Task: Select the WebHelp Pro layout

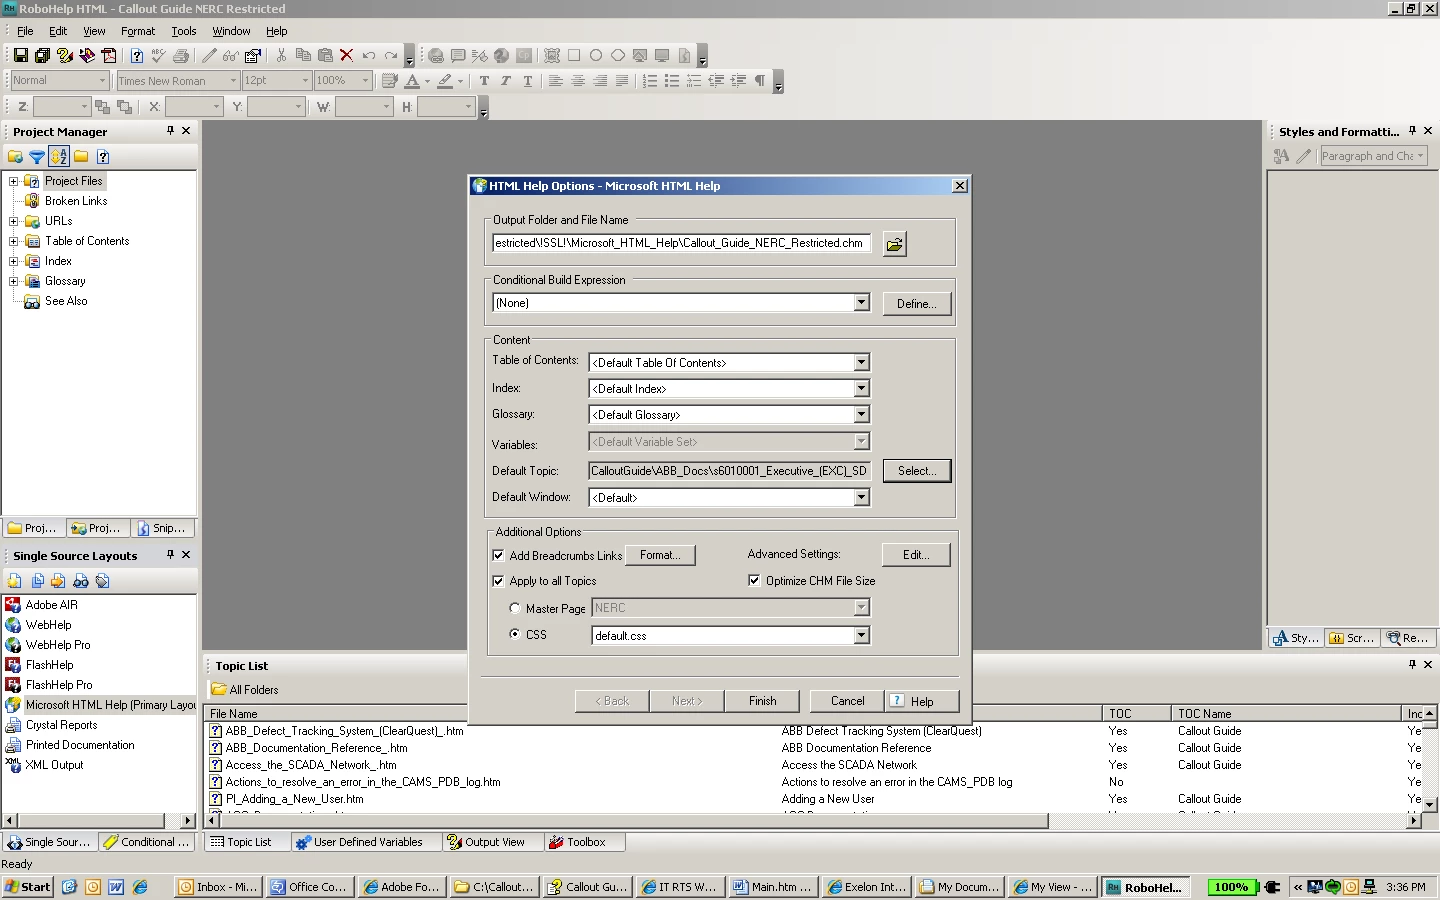Action: point(48,645)
